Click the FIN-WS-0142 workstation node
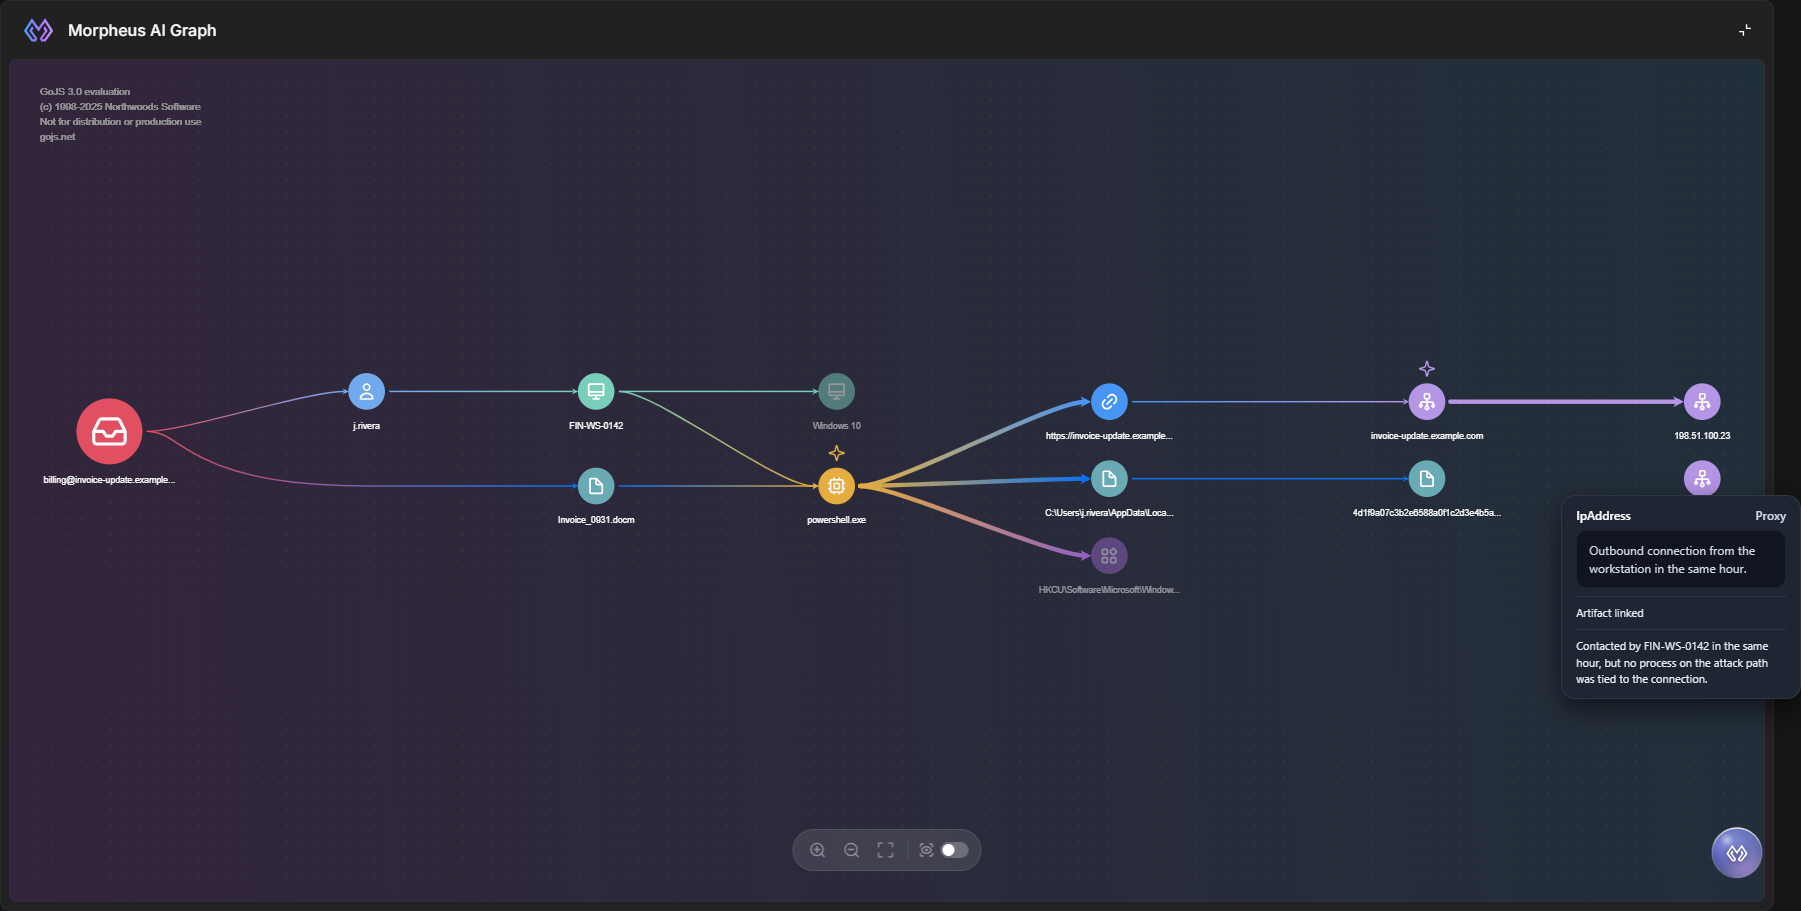The image size is (1801, 911). (596, 391)
